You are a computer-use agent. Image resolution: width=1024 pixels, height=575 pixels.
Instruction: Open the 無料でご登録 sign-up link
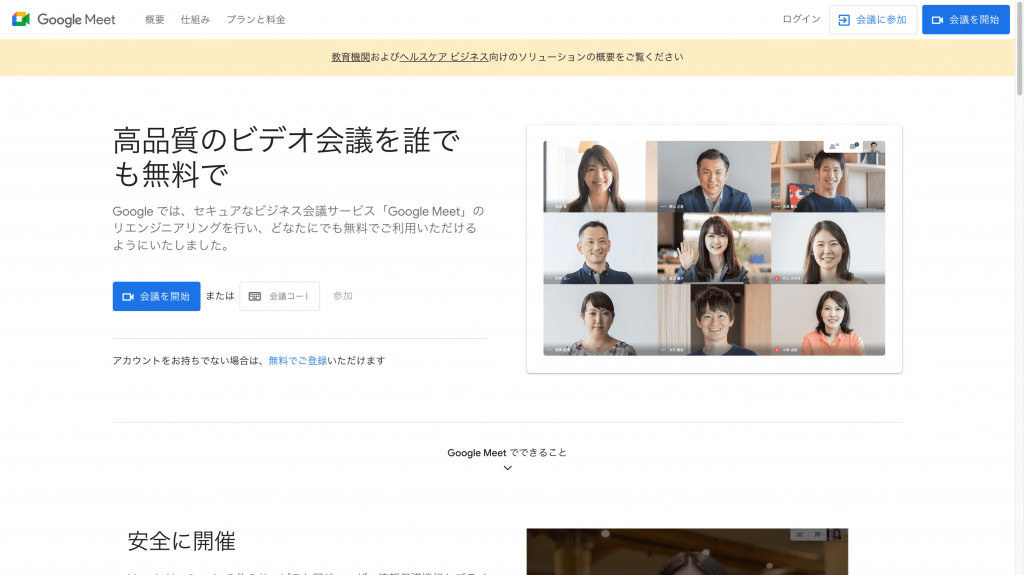[298, 361]
